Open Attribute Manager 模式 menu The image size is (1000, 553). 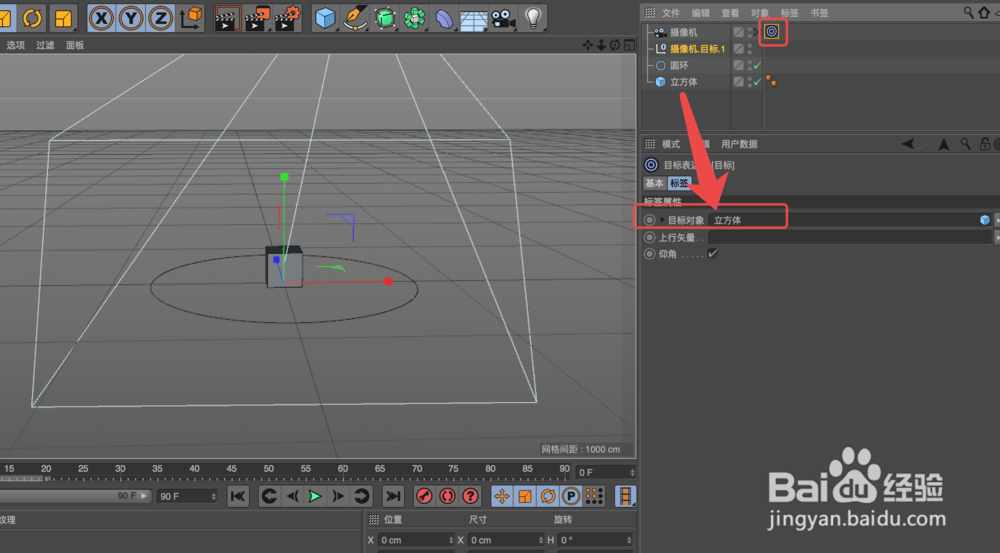pyautogui.click(x=671, y=144)
